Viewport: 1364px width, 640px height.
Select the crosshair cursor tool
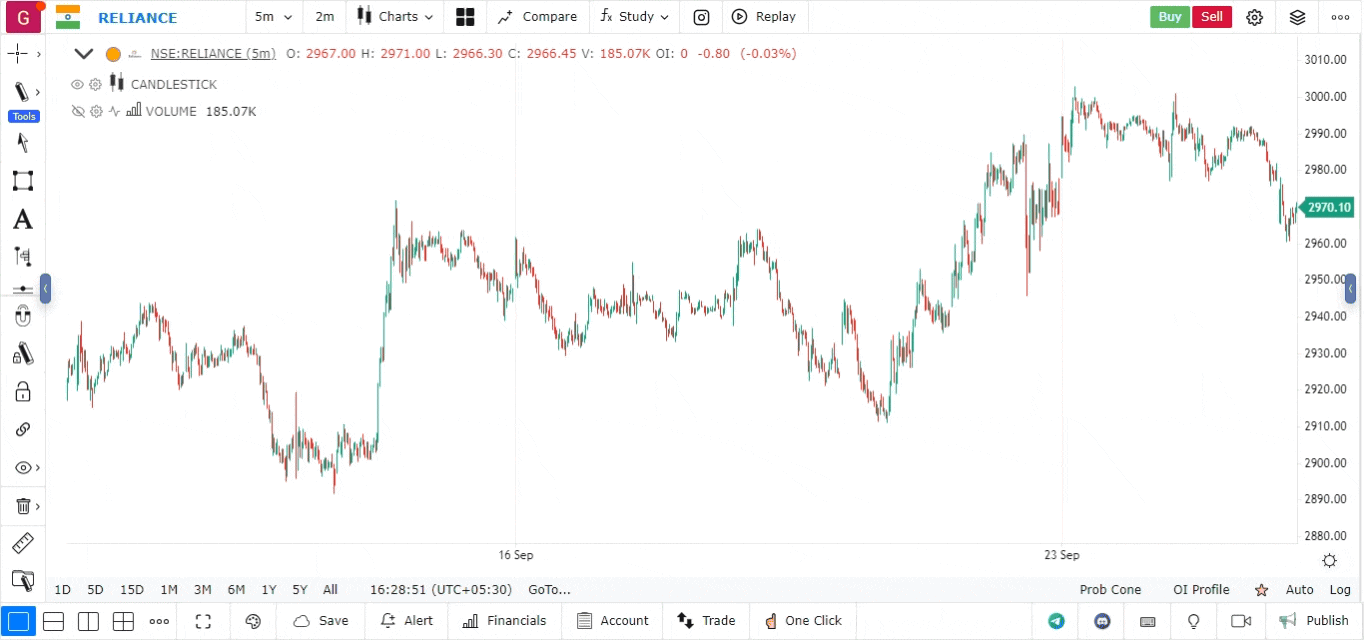[18, 54]
